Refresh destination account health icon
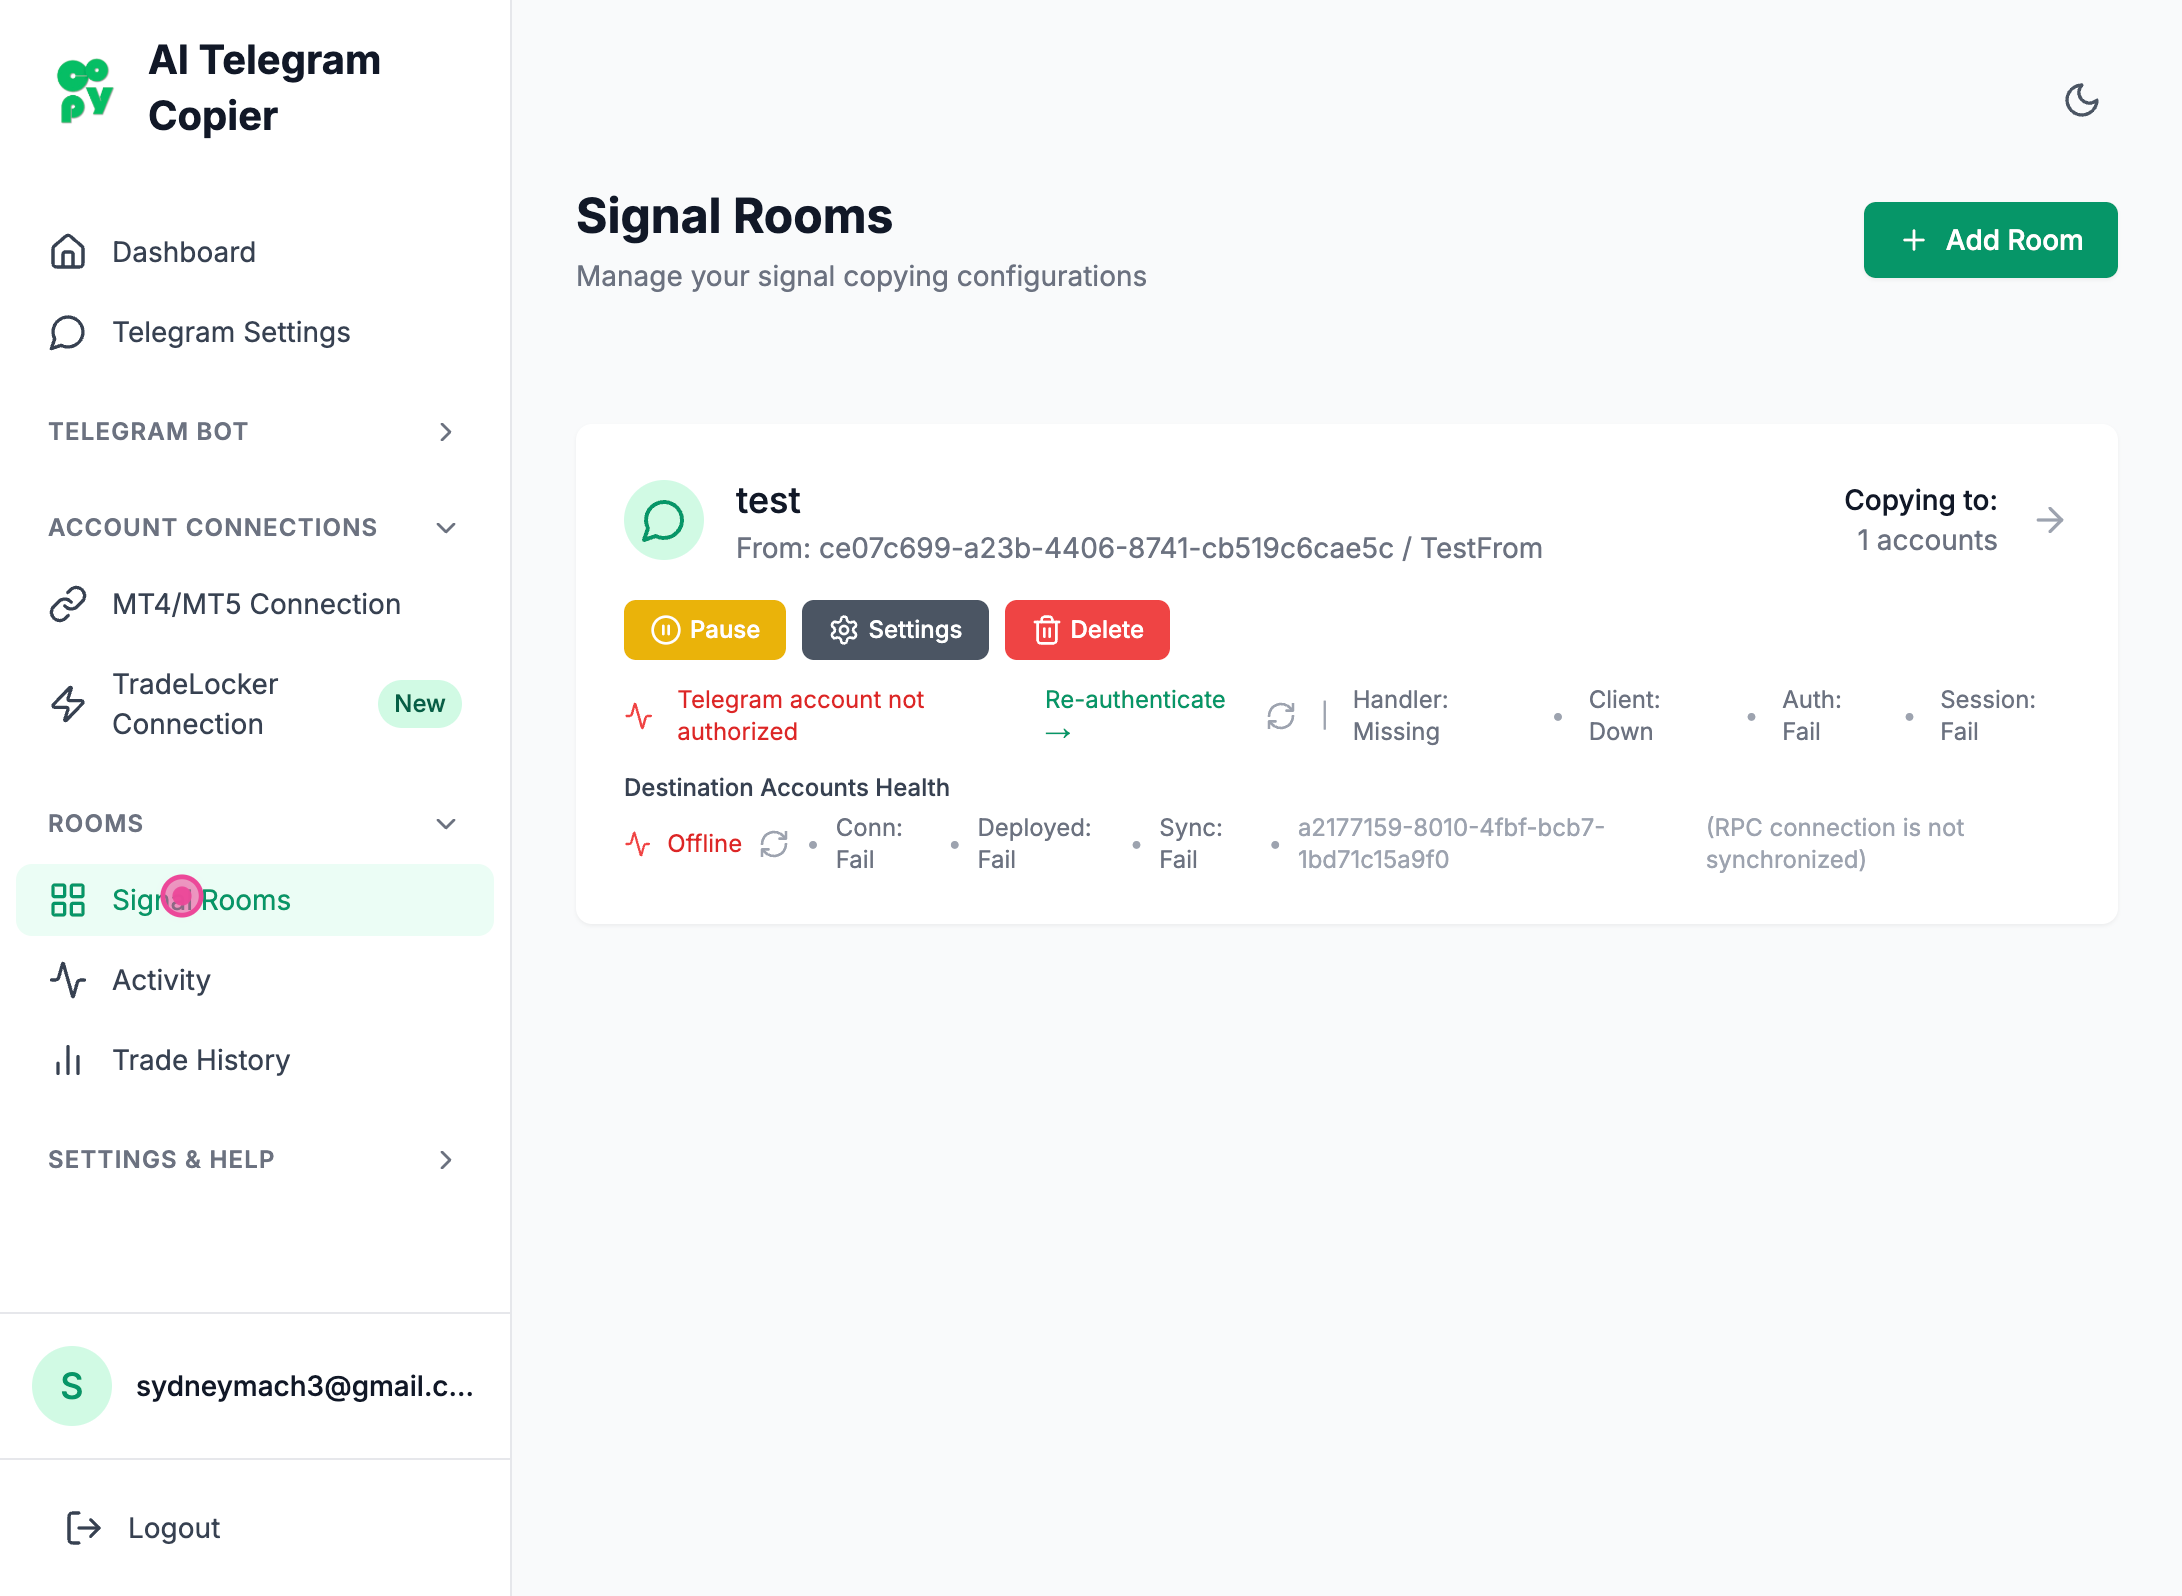Viewport: 2182px width, 1596px height. [774, 844]
